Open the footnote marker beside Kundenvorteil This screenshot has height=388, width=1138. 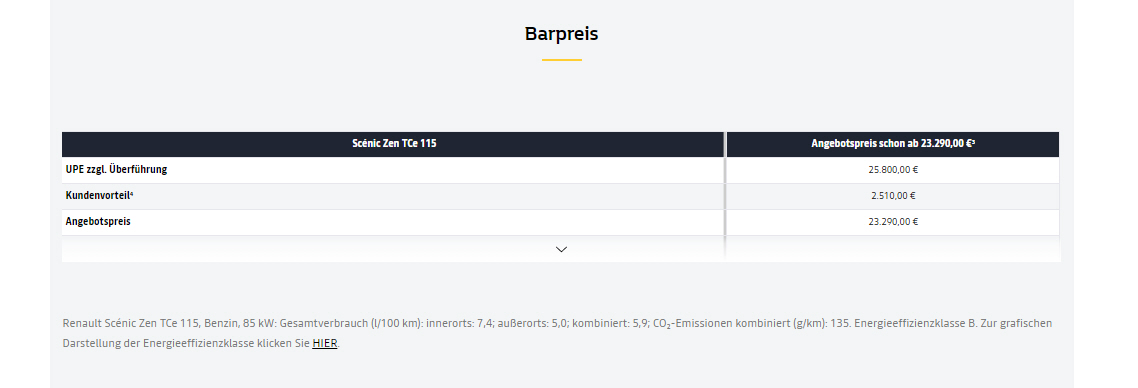click(131, 193)
